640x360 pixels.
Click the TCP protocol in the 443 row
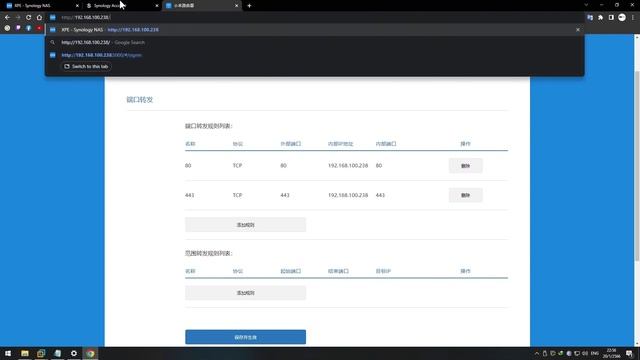[x=237, y=195]
